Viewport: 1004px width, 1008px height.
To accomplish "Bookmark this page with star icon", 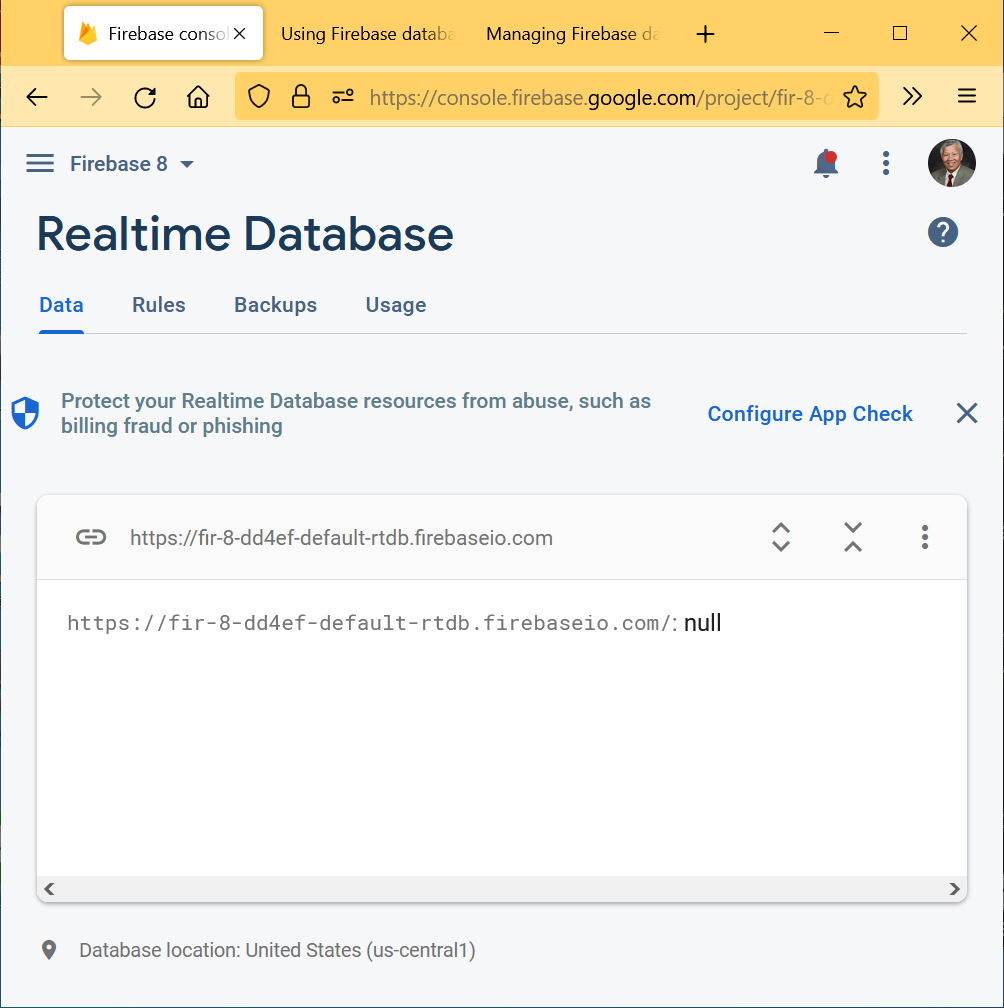I will tap(854, 97).
